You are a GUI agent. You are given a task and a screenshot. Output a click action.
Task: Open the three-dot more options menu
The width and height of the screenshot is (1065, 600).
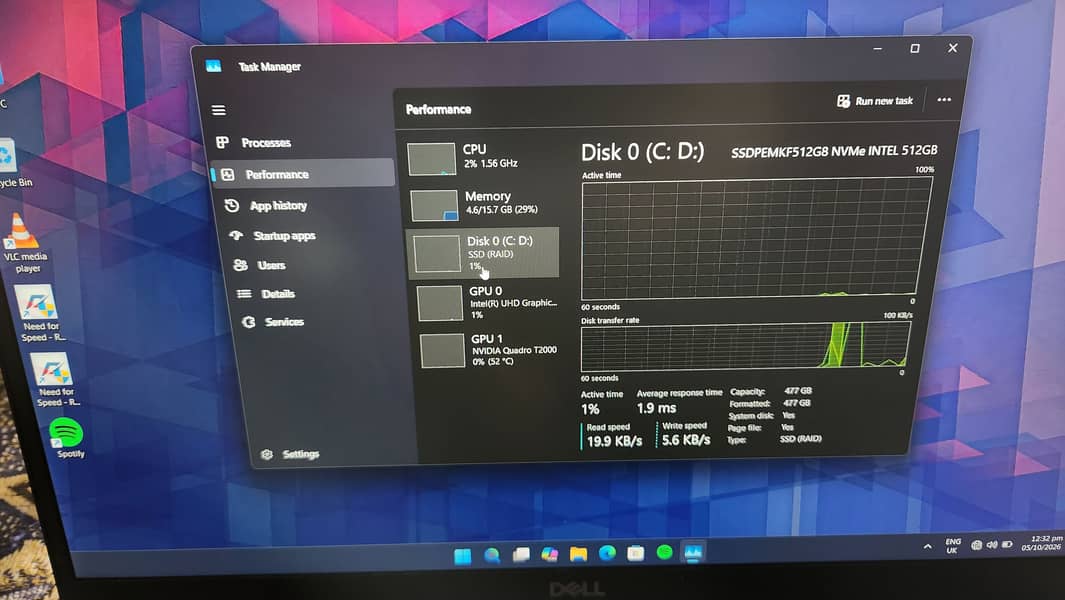944,100
